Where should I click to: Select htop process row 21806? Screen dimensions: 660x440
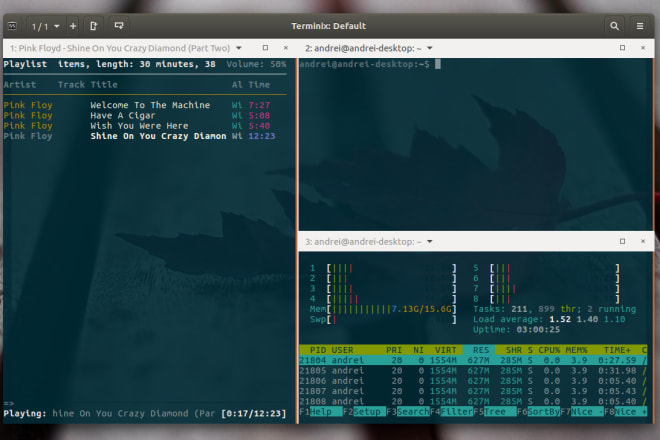tap(473, 381)
